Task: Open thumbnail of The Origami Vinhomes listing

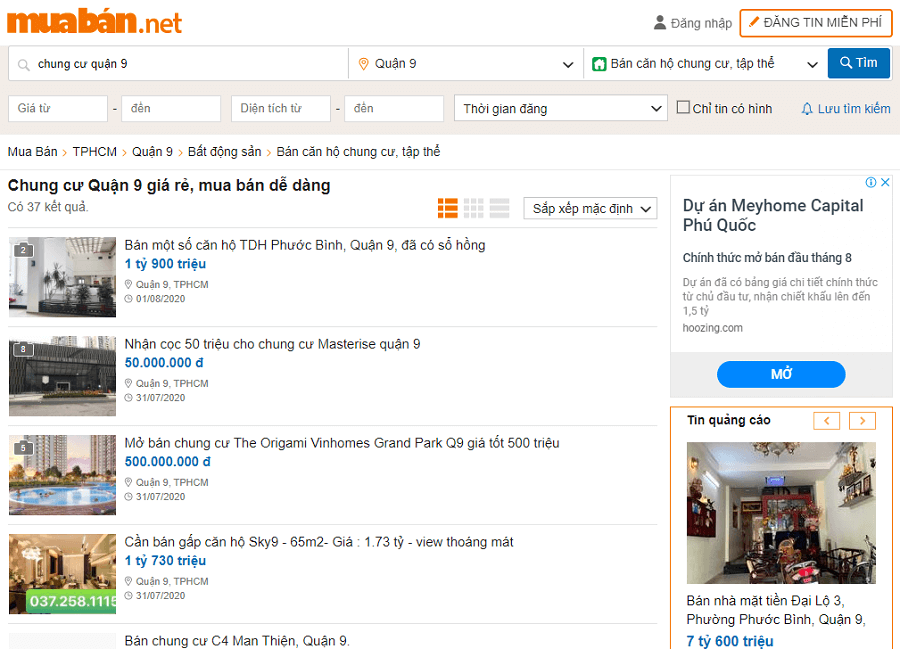Action: click(x=63, y=475)
